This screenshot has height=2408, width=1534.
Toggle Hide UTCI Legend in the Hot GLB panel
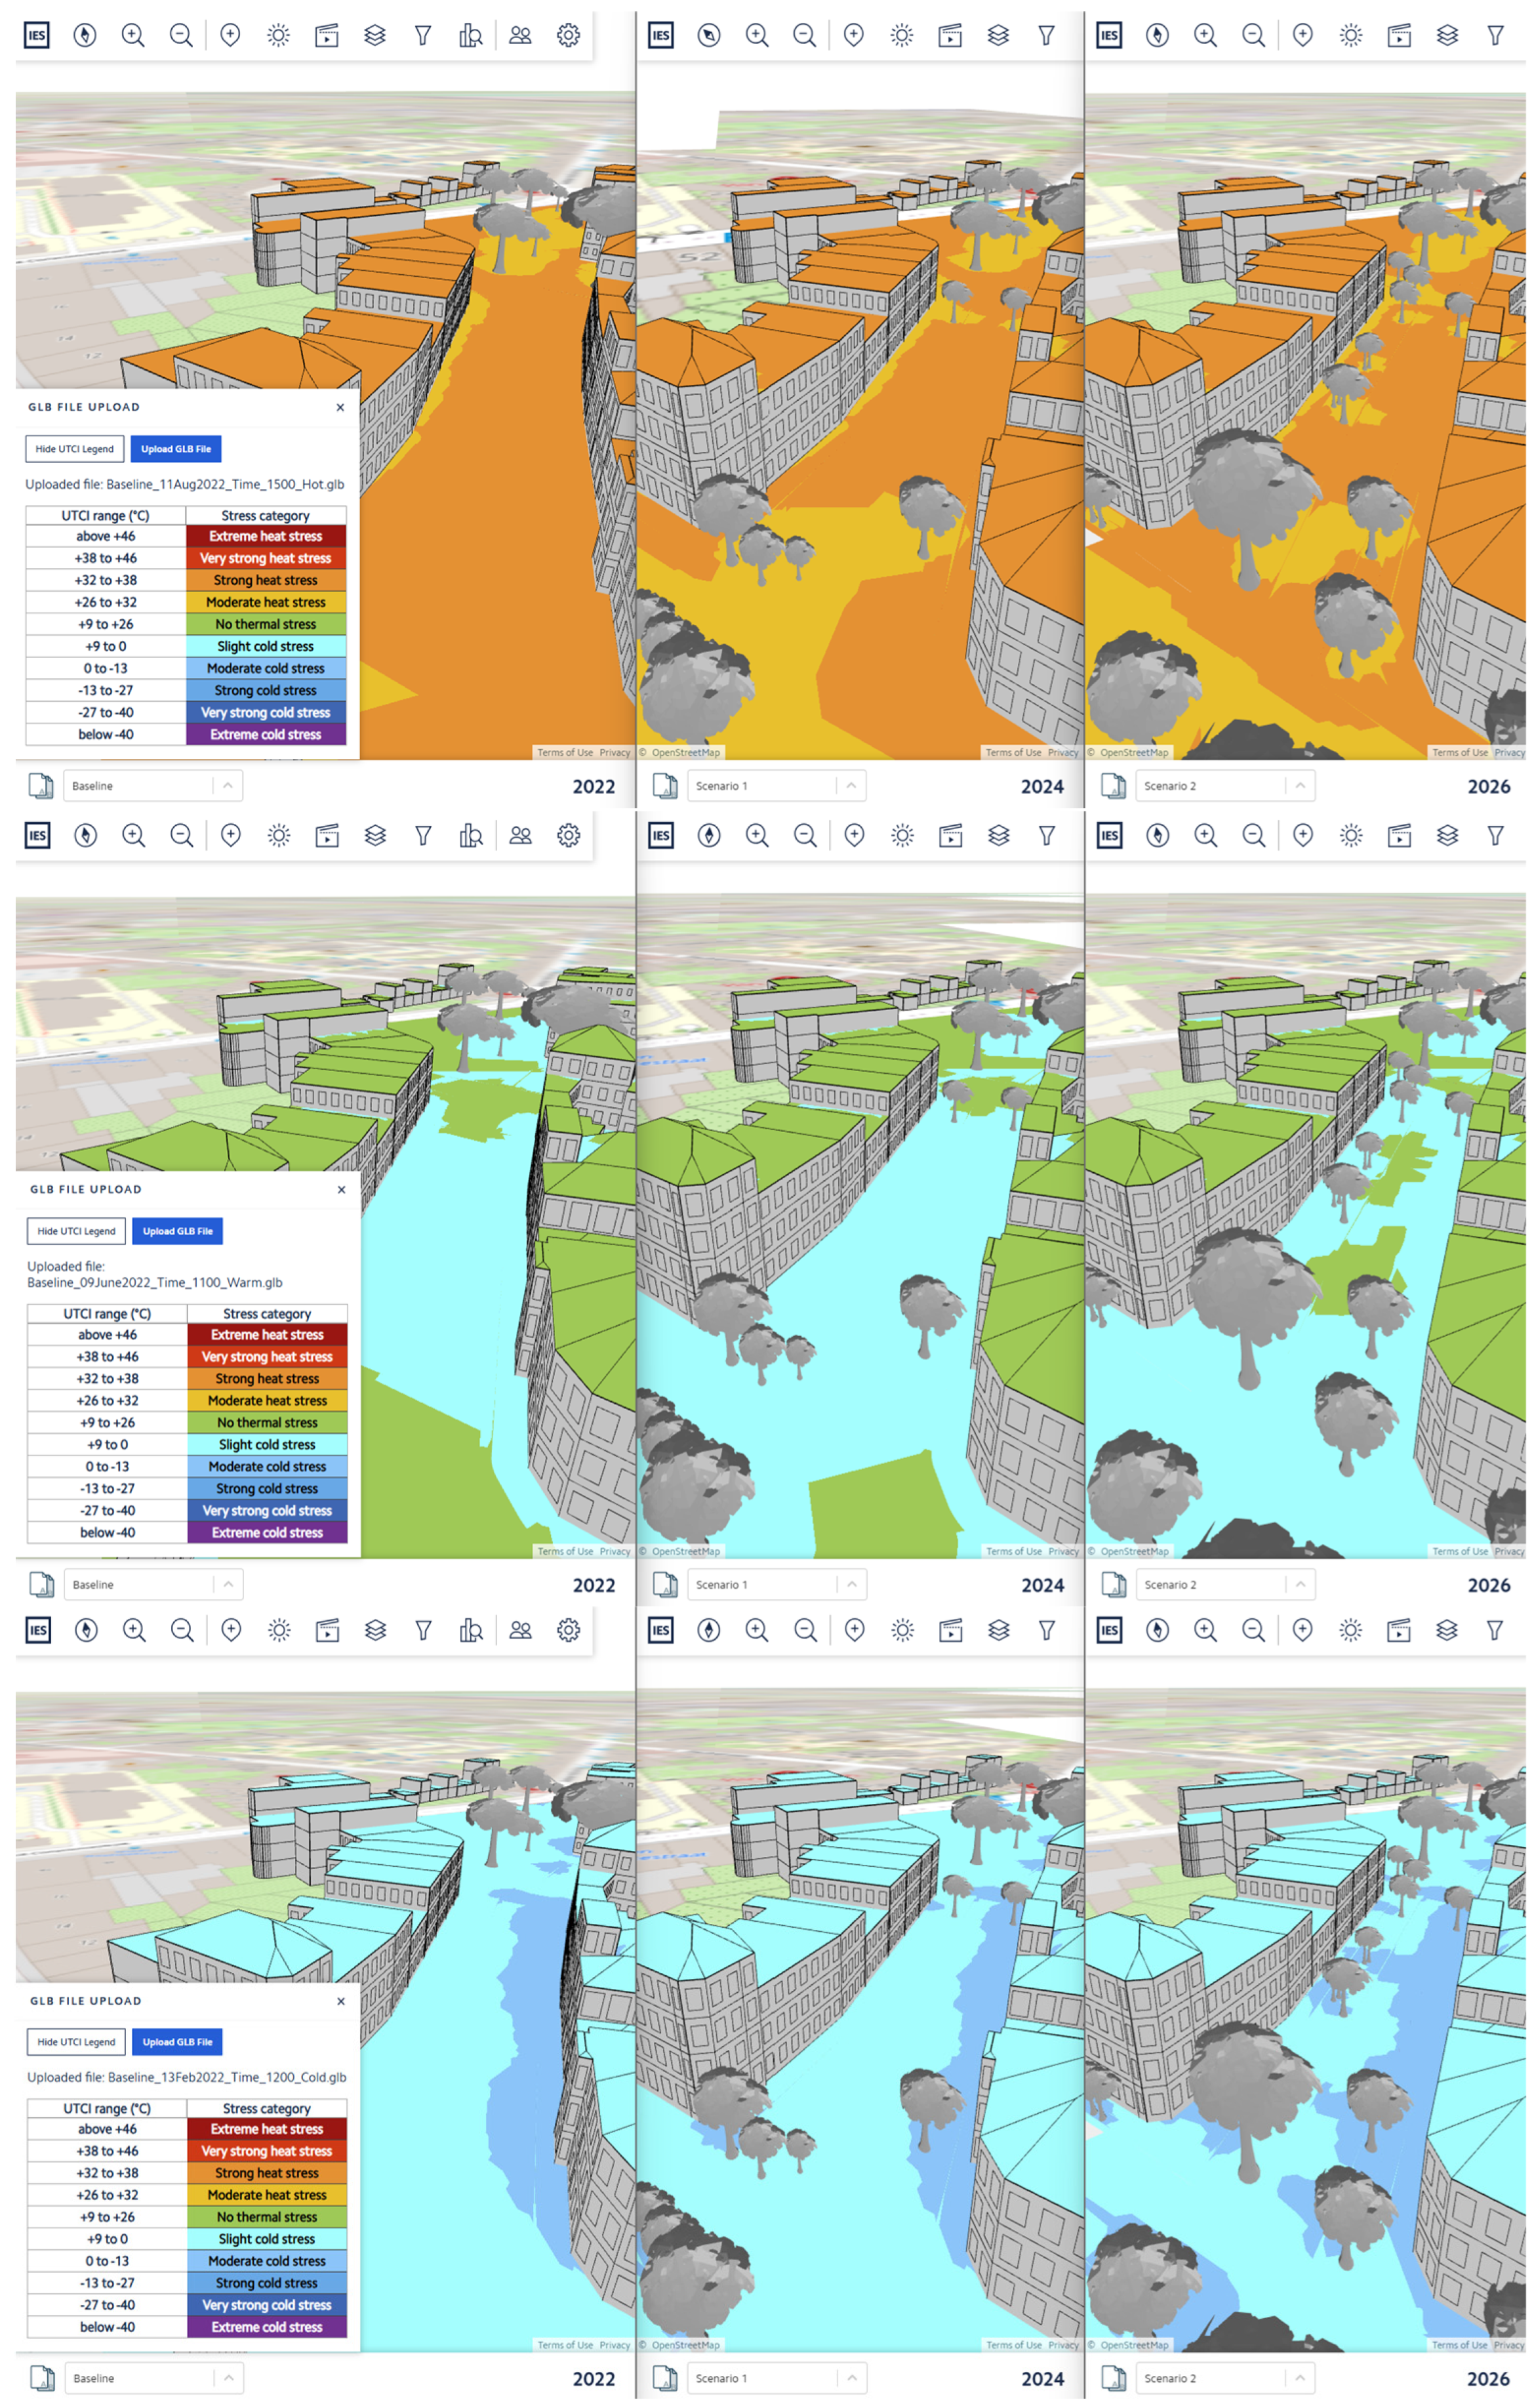75,449
